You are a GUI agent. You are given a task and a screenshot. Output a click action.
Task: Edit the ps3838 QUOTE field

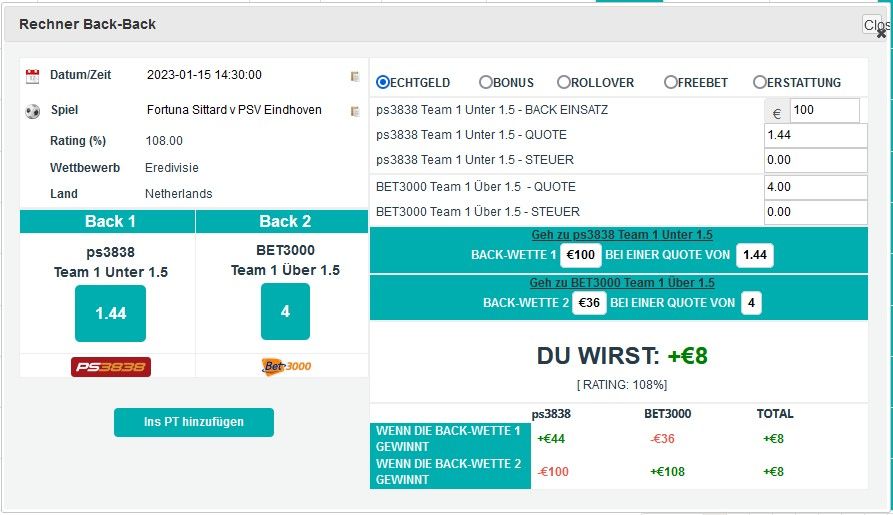coord(816,136)
